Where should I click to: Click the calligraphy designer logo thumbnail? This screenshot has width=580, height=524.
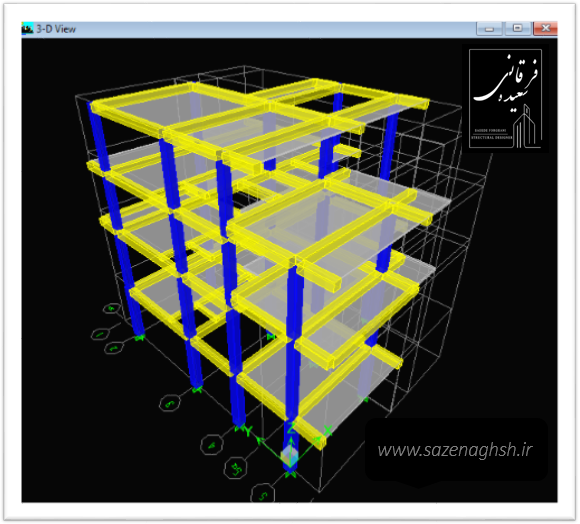(505, 98)
